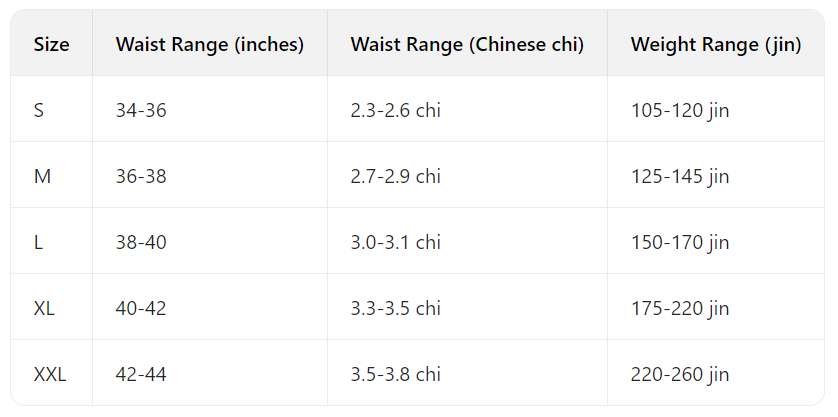The width and height of the screenshot is (838, 417).
Task: Click the Size column header
Action: tap(51, 44)
